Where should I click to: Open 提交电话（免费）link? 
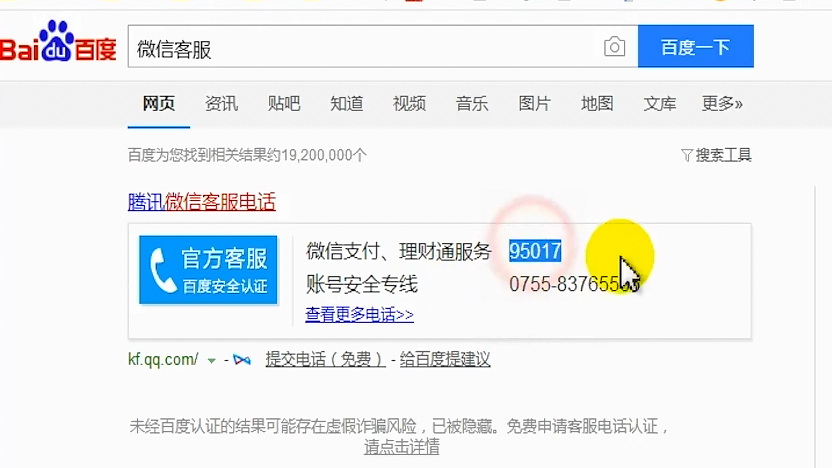pyautogui.click(x=325, y=360)
